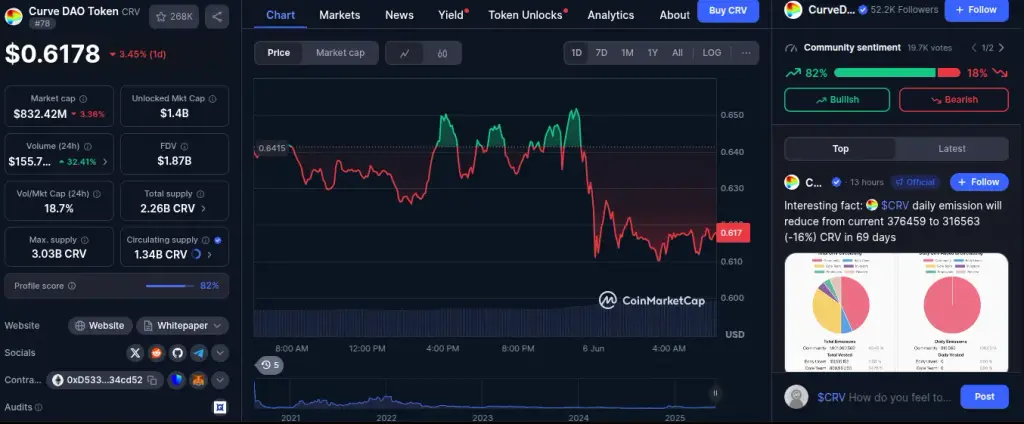Open the News tab
This screenshot has height=424, width=1024.
tap(399, 15)
